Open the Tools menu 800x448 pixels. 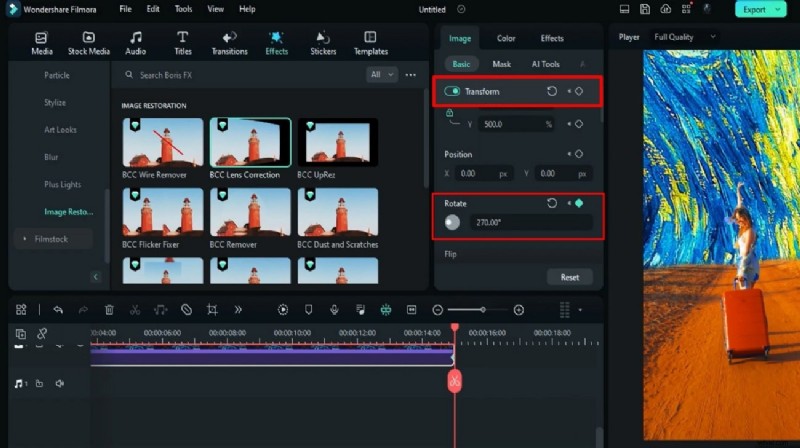[183, 9]
